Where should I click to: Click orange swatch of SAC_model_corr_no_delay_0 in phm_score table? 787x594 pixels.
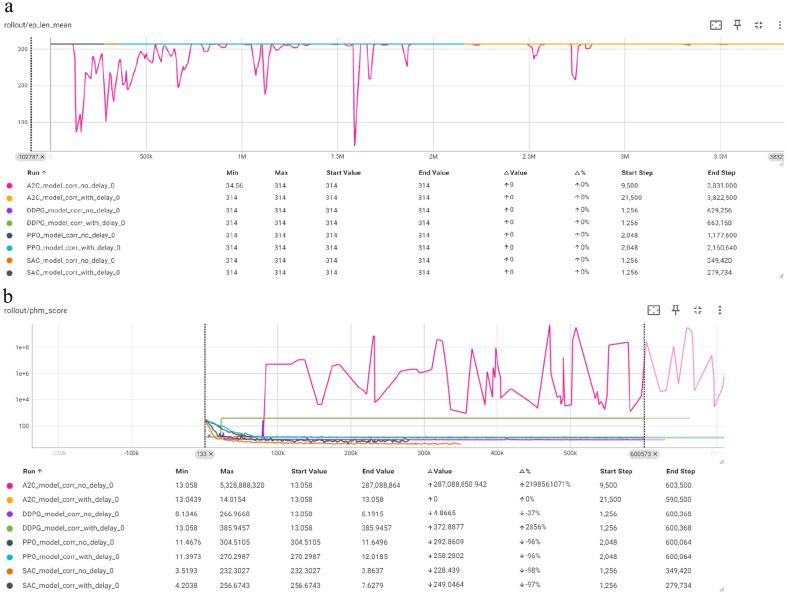9,571
